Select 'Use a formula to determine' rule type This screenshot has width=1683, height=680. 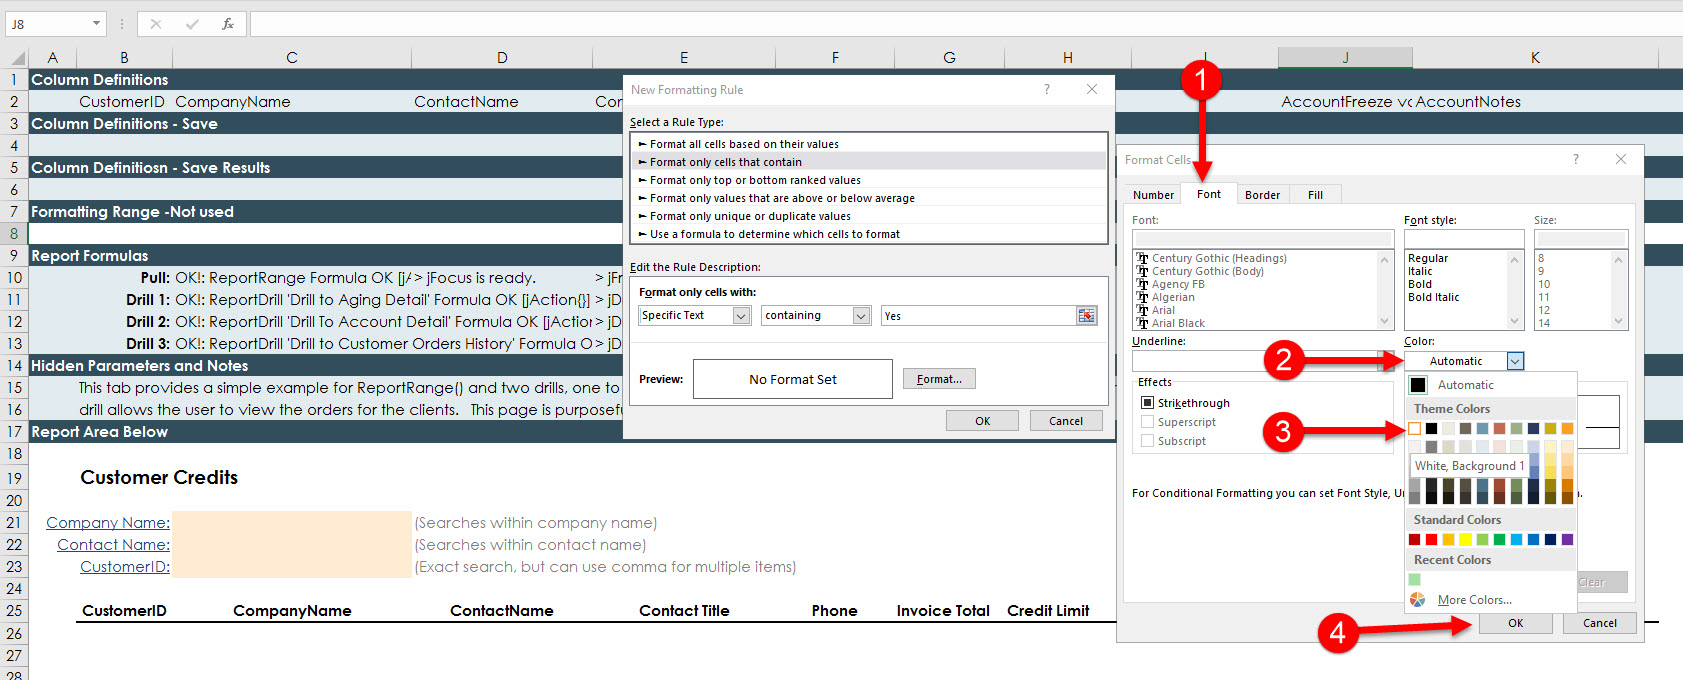[x=869, y=234]
